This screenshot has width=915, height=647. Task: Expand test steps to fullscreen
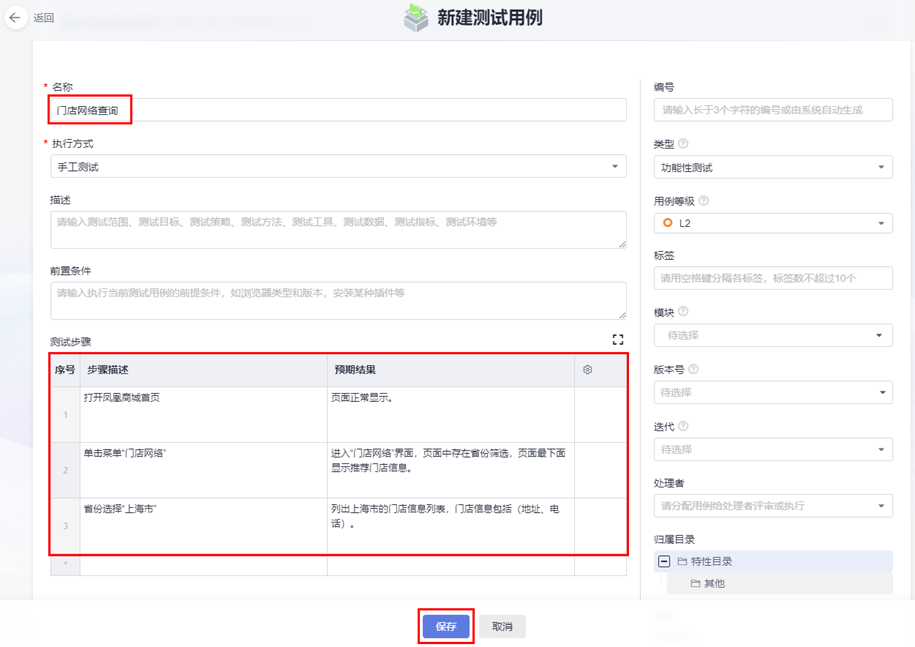[x=617, y=340]
